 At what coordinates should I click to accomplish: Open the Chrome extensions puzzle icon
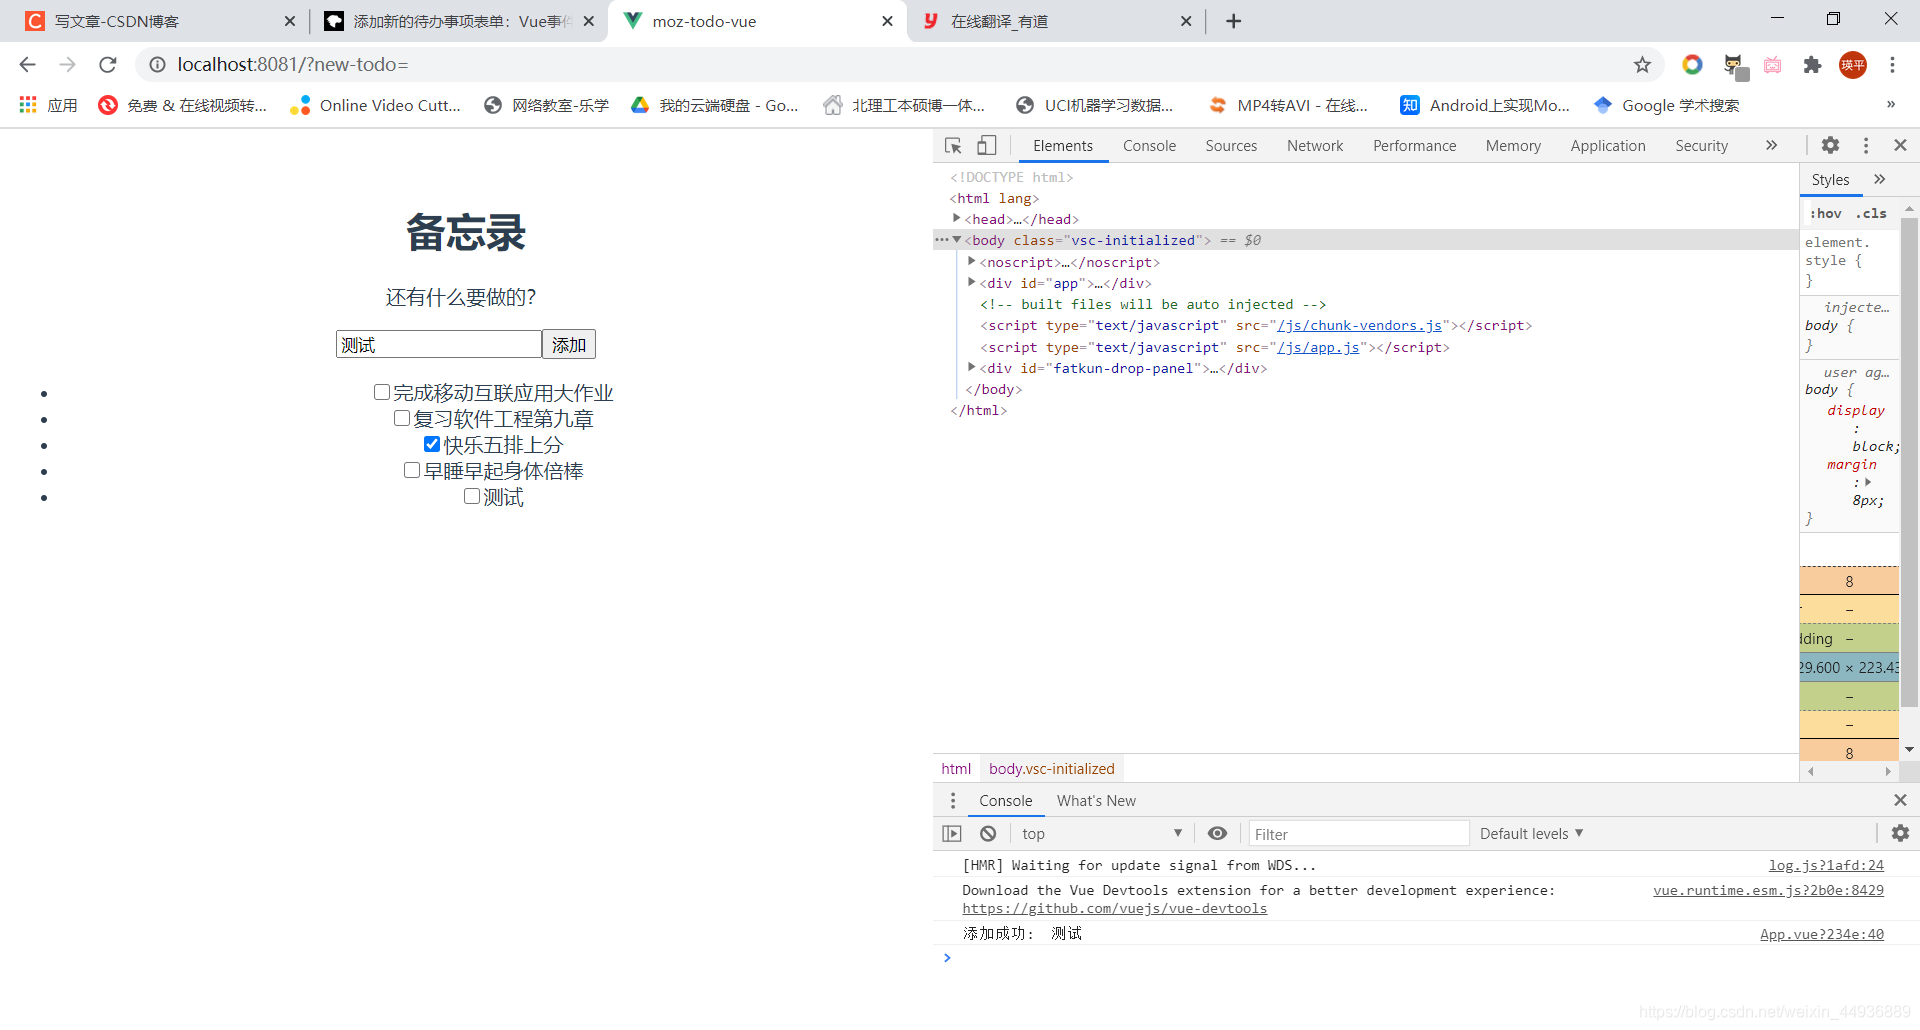coord(1812,65)
